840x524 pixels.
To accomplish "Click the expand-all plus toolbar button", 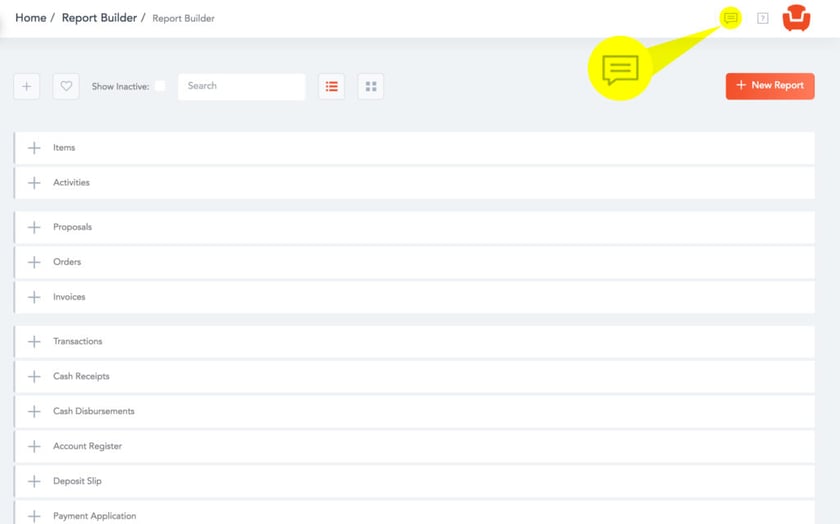I will click(x=27, y=86).
